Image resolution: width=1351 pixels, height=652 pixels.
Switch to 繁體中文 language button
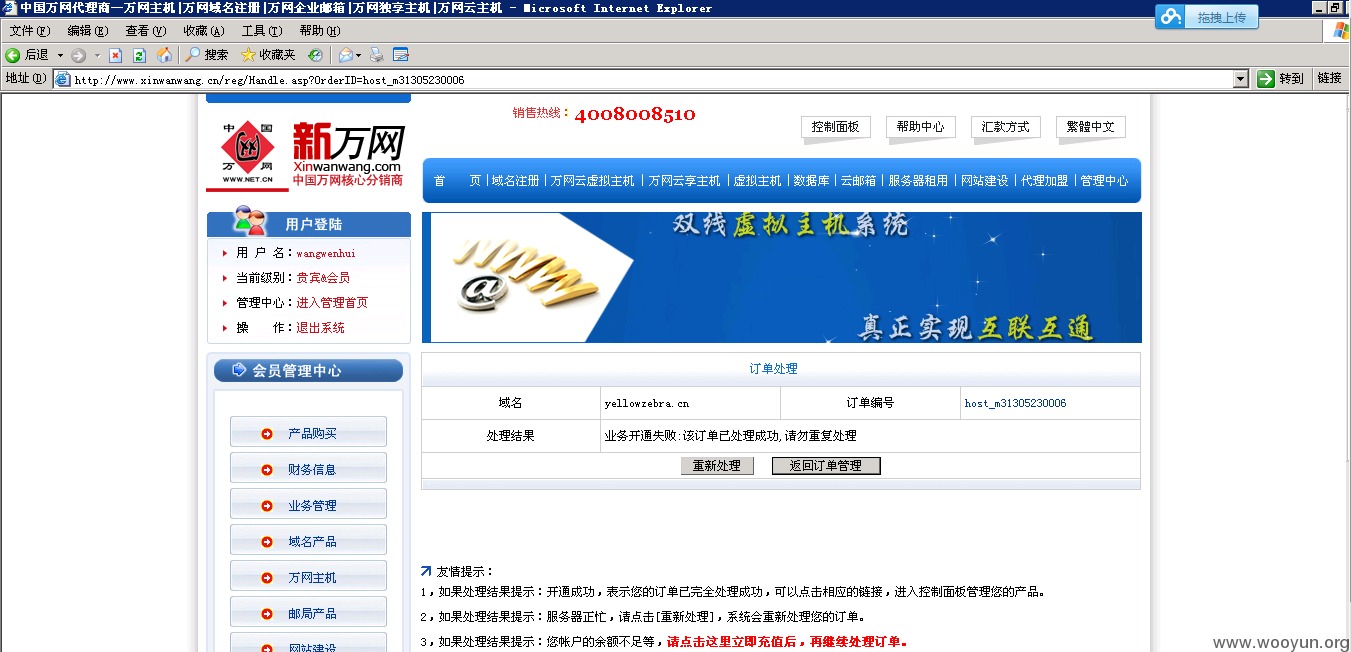(1091, 127)
